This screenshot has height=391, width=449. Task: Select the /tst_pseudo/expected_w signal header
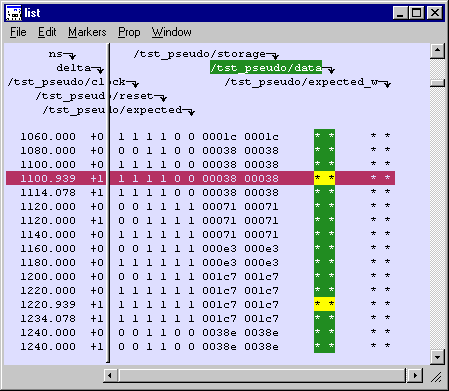301,82
